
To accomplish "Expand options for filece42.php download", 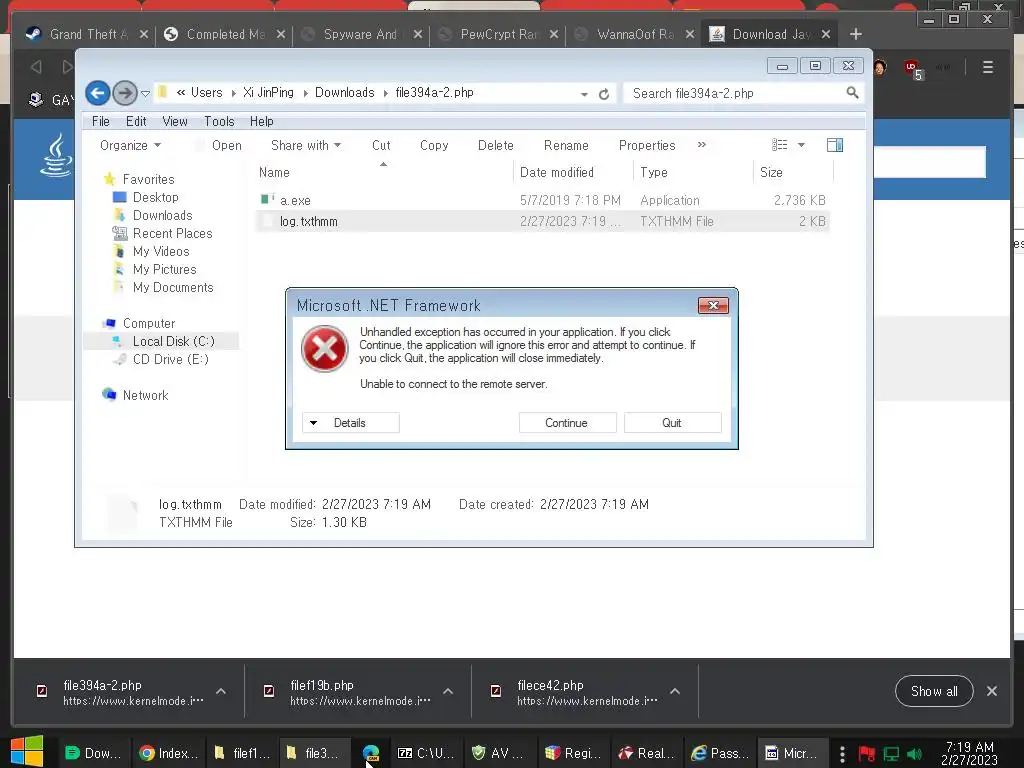I will pyautogui.click(x=675, y=691).
